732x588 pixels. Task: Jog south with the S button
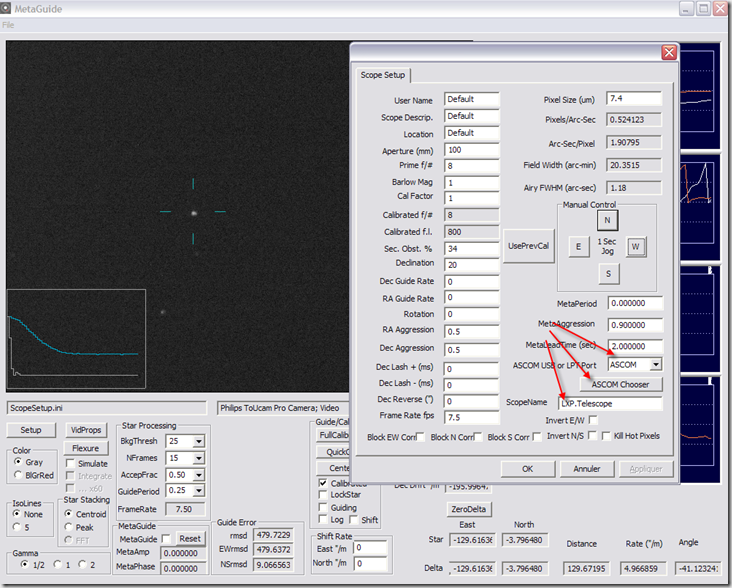608,274
